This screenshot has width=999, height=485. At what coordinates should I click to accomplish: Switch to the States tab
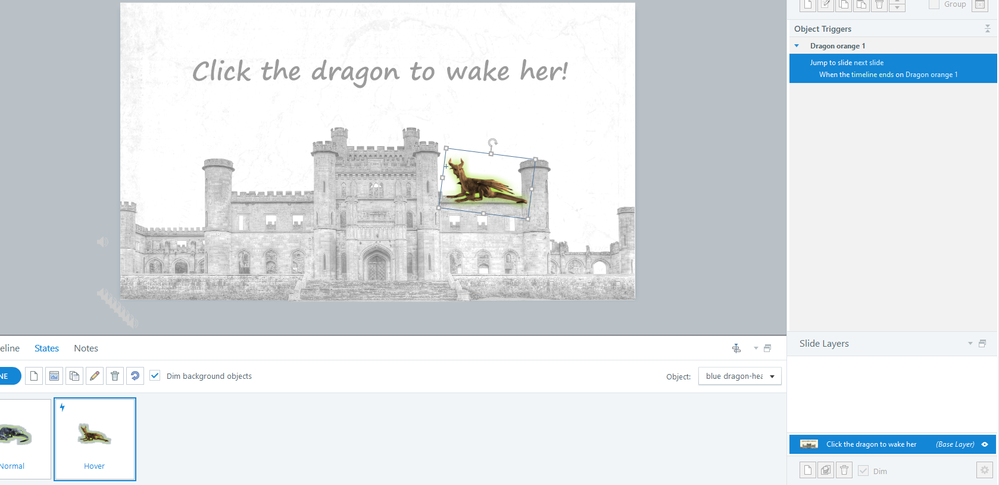coord(47,348)
